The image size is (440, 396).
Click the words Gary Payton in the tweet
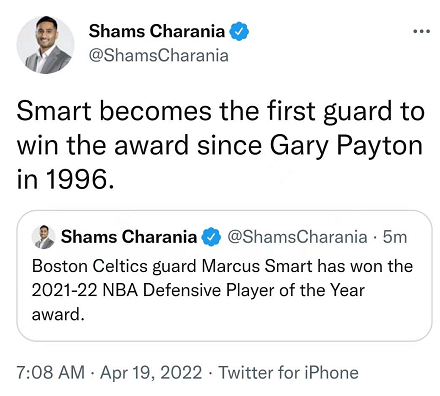click(346, 146)
